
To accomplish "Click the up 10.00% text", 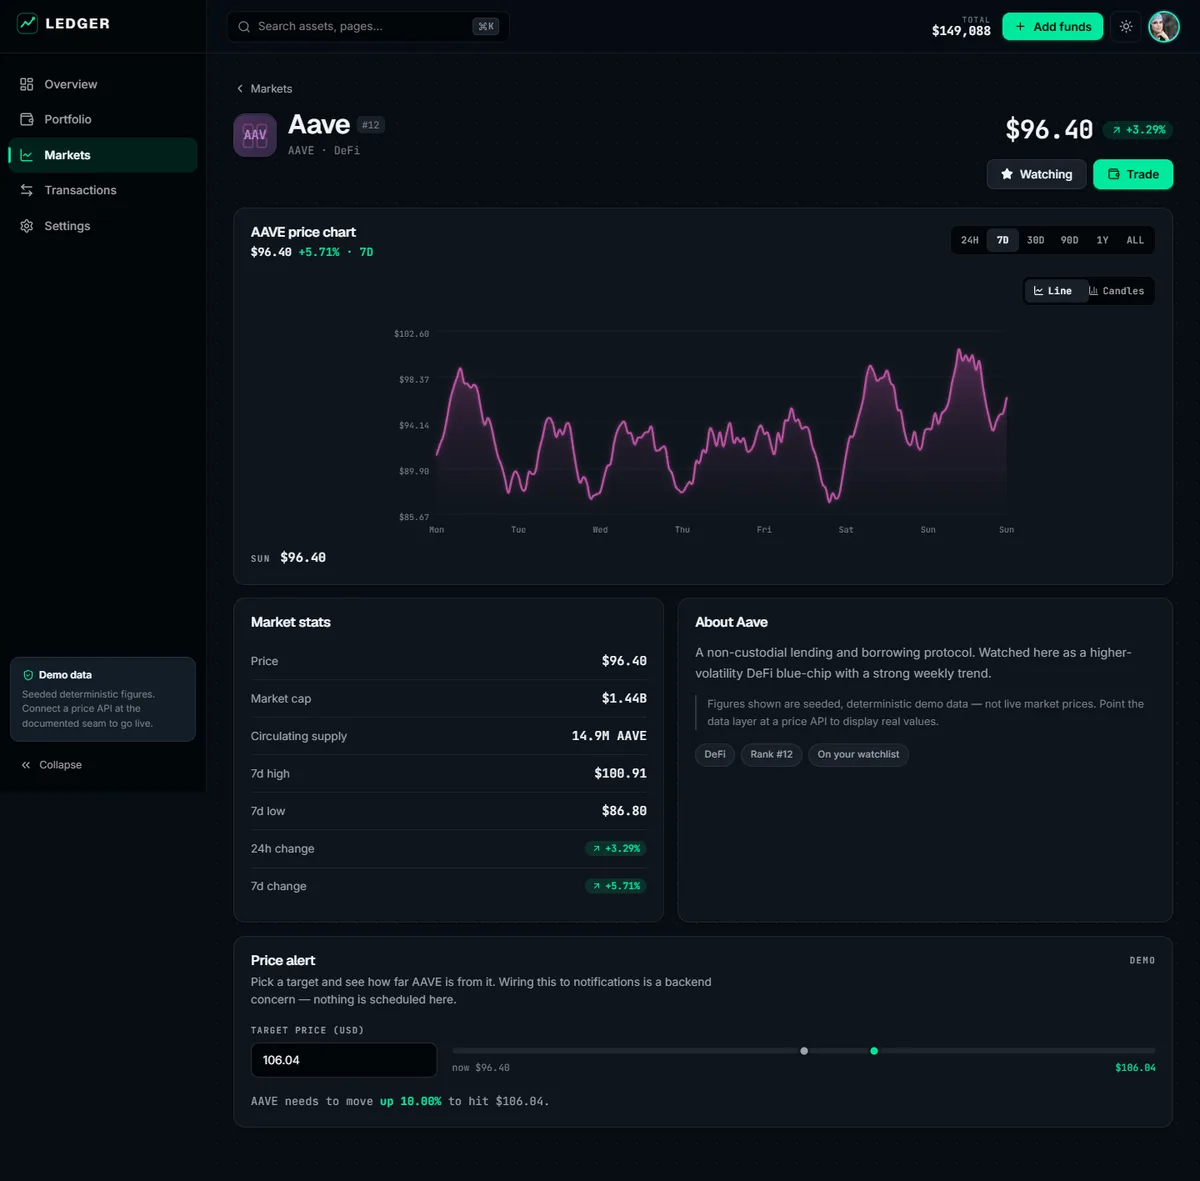I will 410,1101.
